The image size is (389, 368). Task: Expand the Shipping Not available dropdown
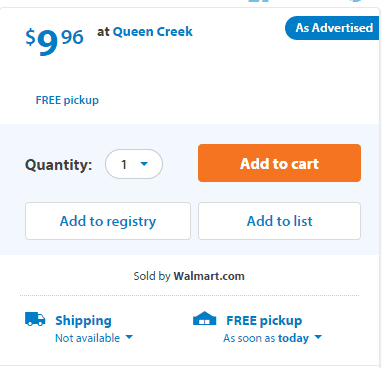coord(94,338)
